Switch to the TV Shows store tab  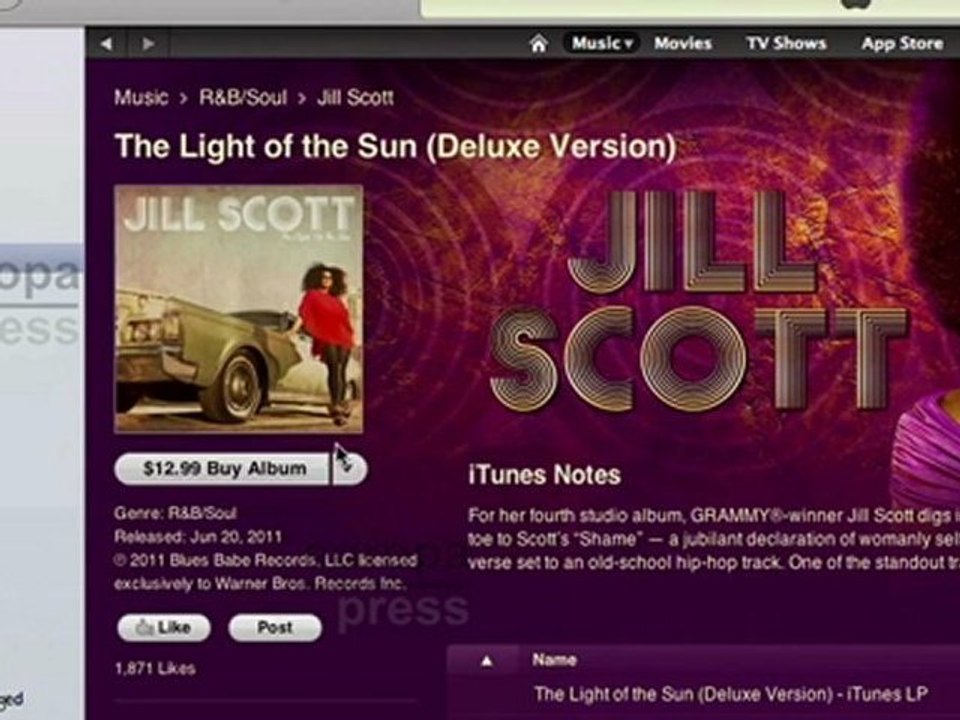click(786, 43)
